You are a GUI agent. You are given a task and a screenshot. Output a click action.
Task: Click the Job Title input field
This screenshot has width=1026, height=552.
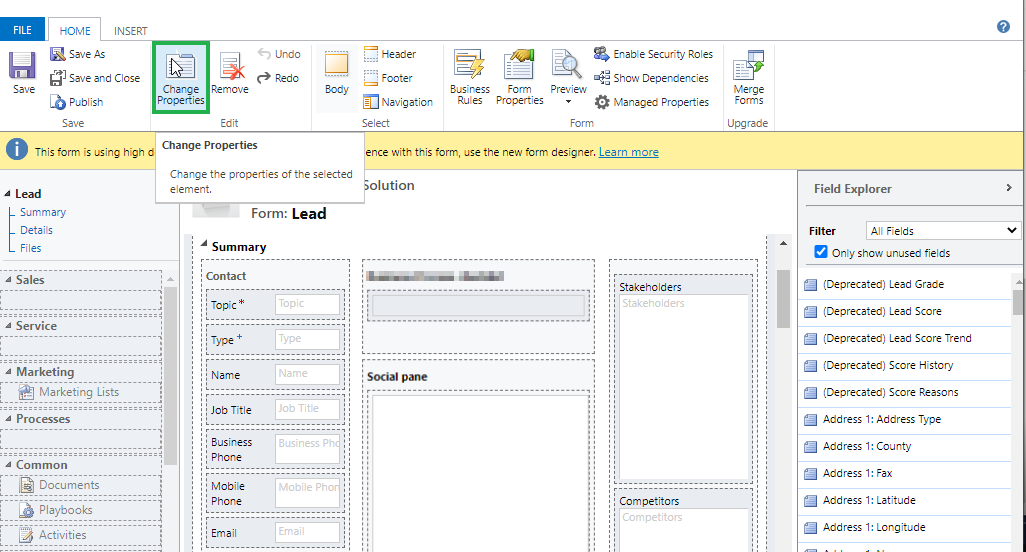click(x=307, y=409)
